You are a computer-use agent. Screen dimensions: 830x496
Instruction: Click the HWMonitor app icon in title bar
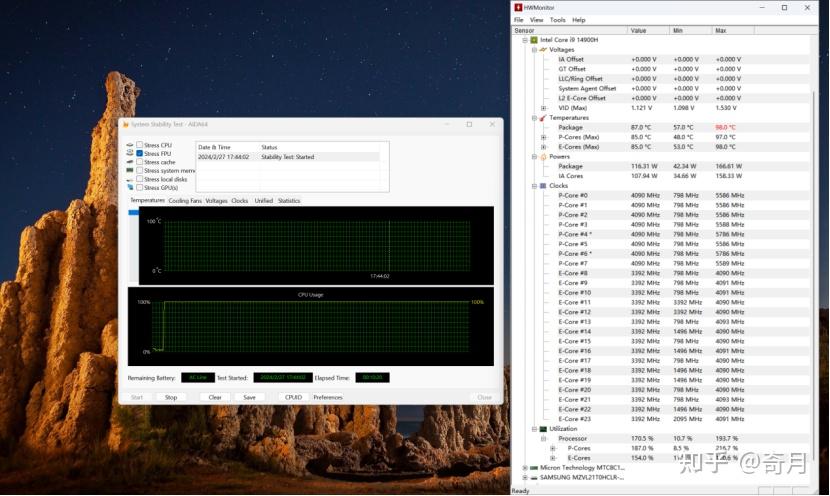(x=518, y=7)
